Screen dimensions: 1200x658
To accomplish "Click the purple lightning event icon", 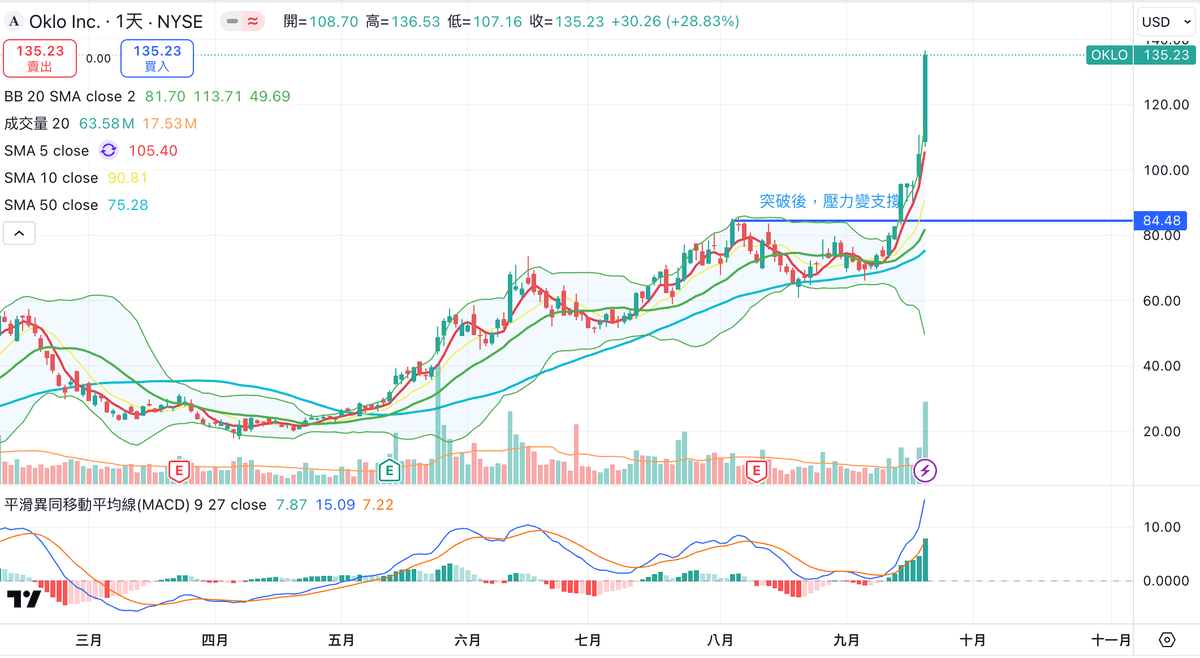I will (x=927, y=470).
